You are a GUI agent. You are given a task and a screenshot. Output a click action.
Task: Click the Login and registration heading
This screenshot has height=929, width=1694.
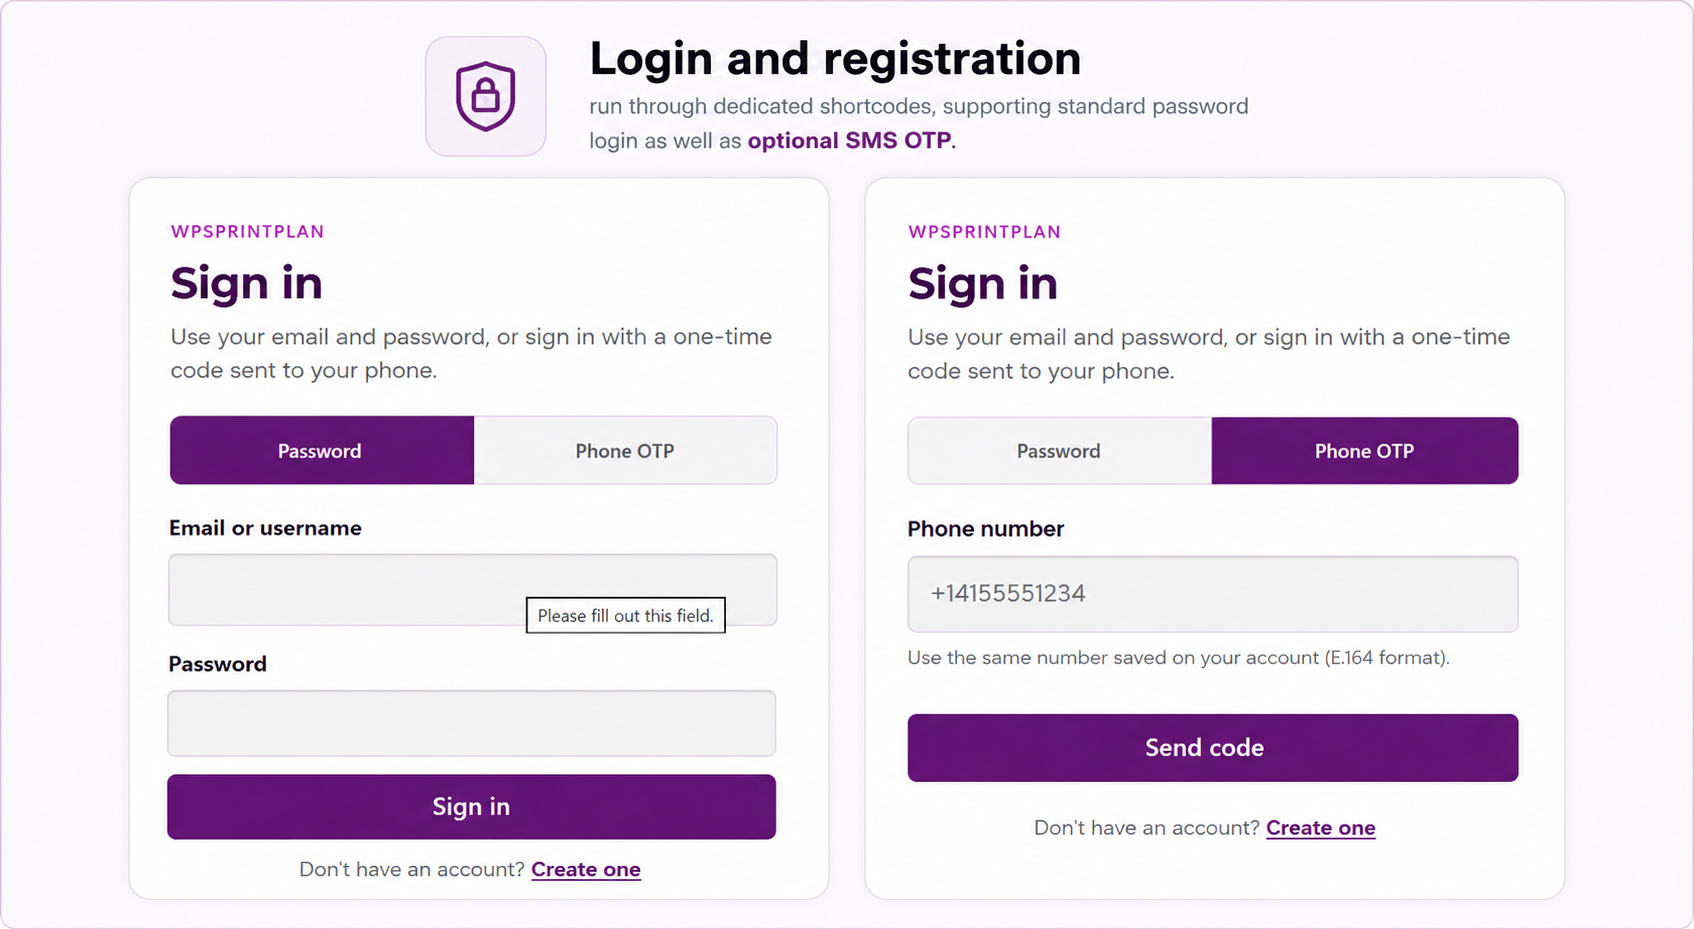[836, 59]
